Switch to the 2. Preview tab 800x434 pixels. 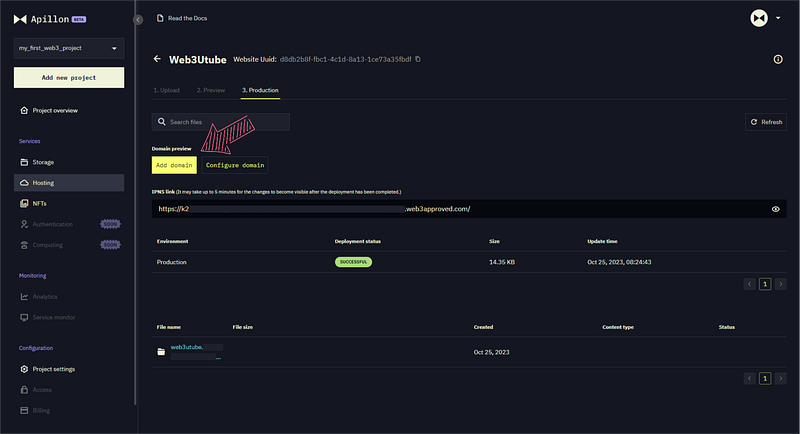click(x=211, y=90)
